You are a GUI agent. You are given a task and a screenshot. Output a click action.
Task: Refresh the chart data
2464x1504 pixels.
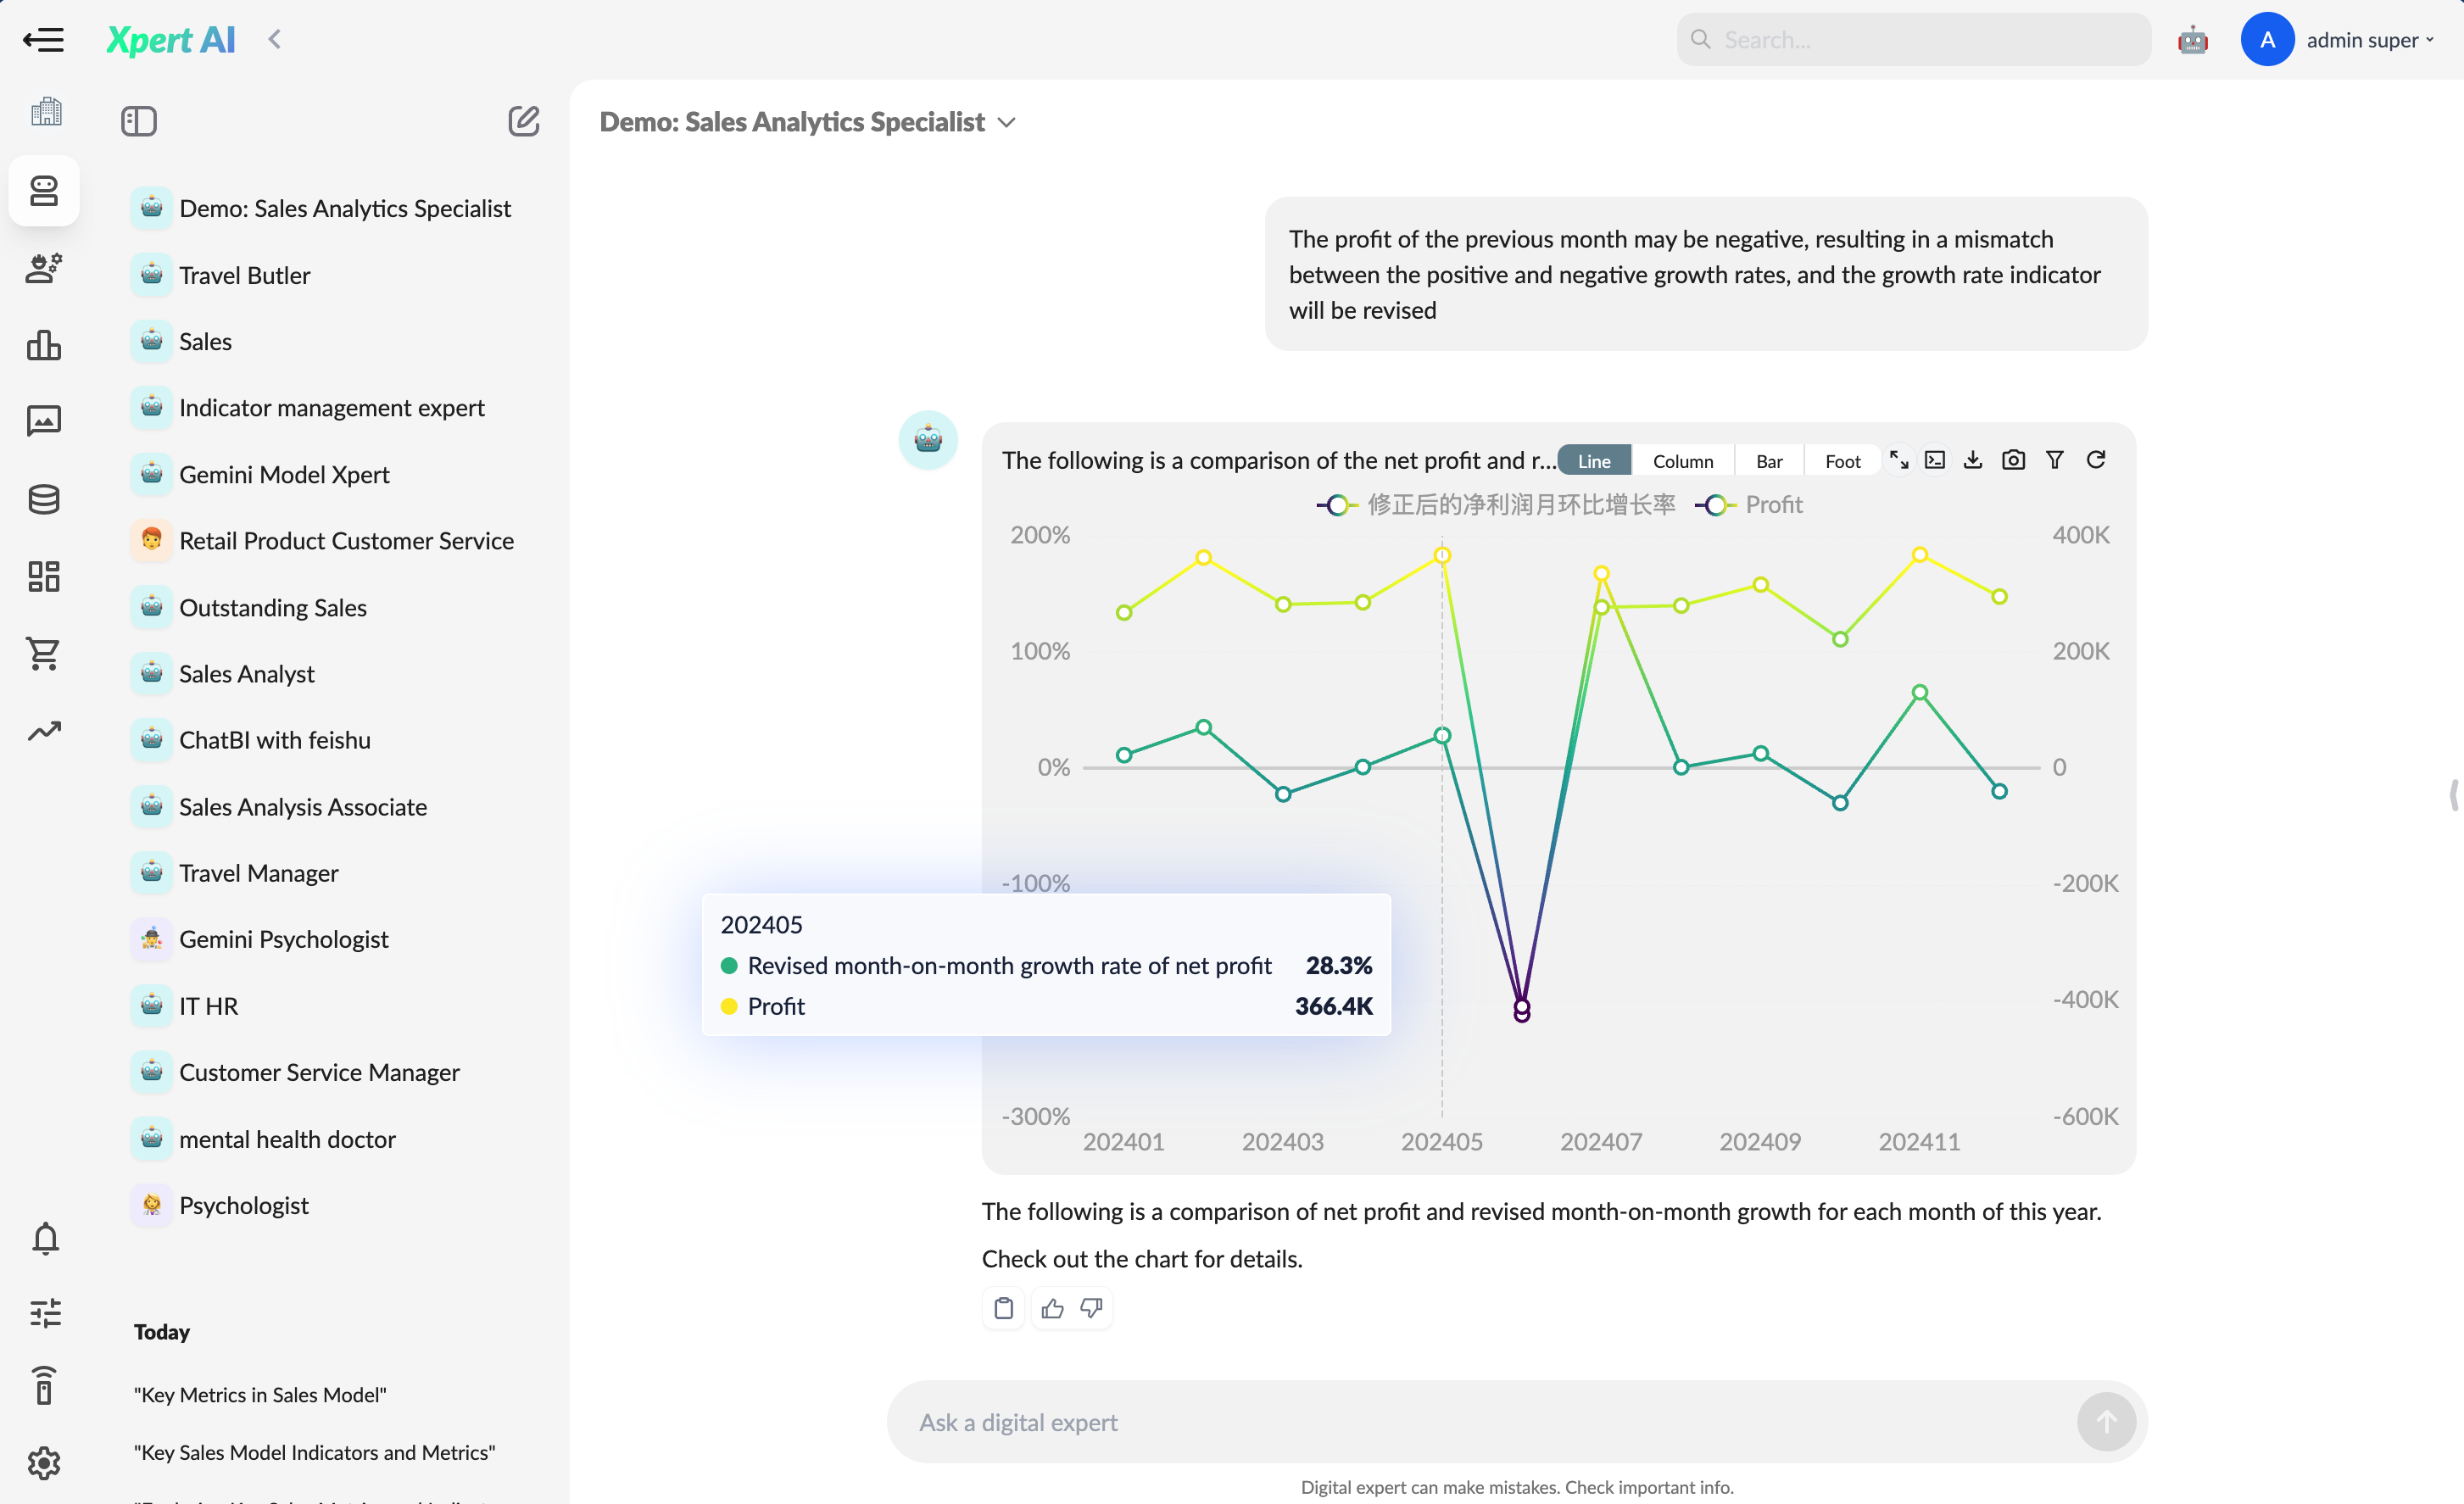(x=2096, y=460)
